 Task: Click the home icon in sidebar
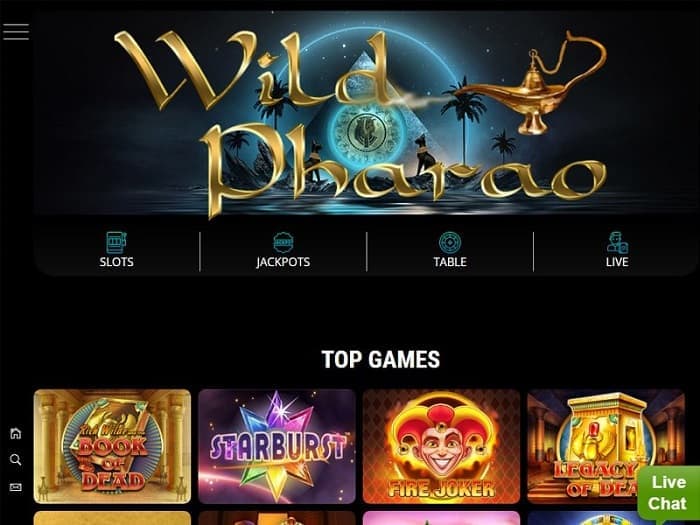(16, 433)
